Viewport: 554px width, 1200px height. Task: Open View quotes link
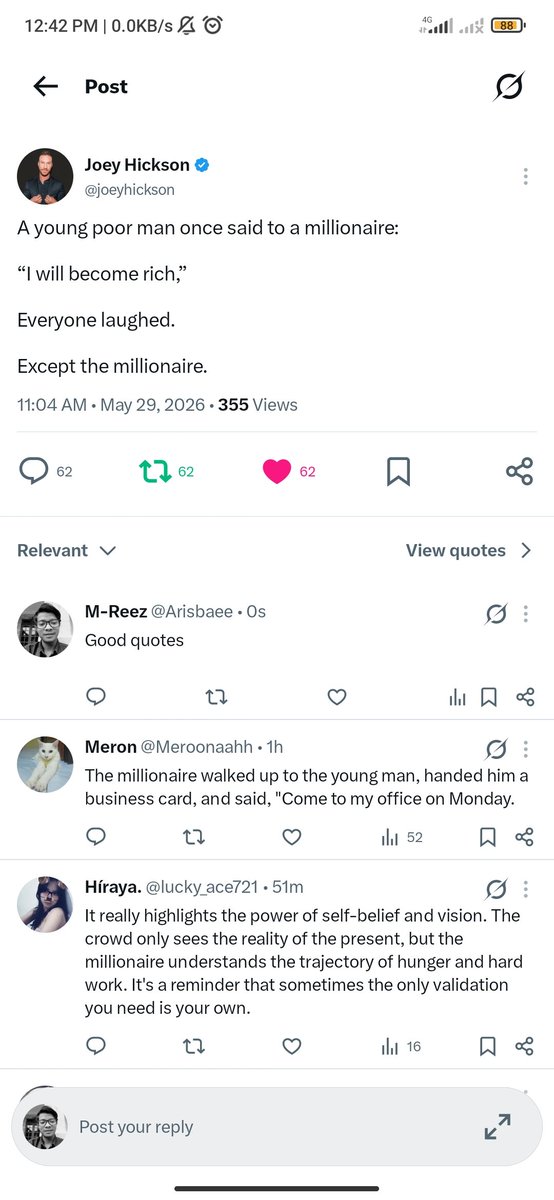(x=468, y=550)
